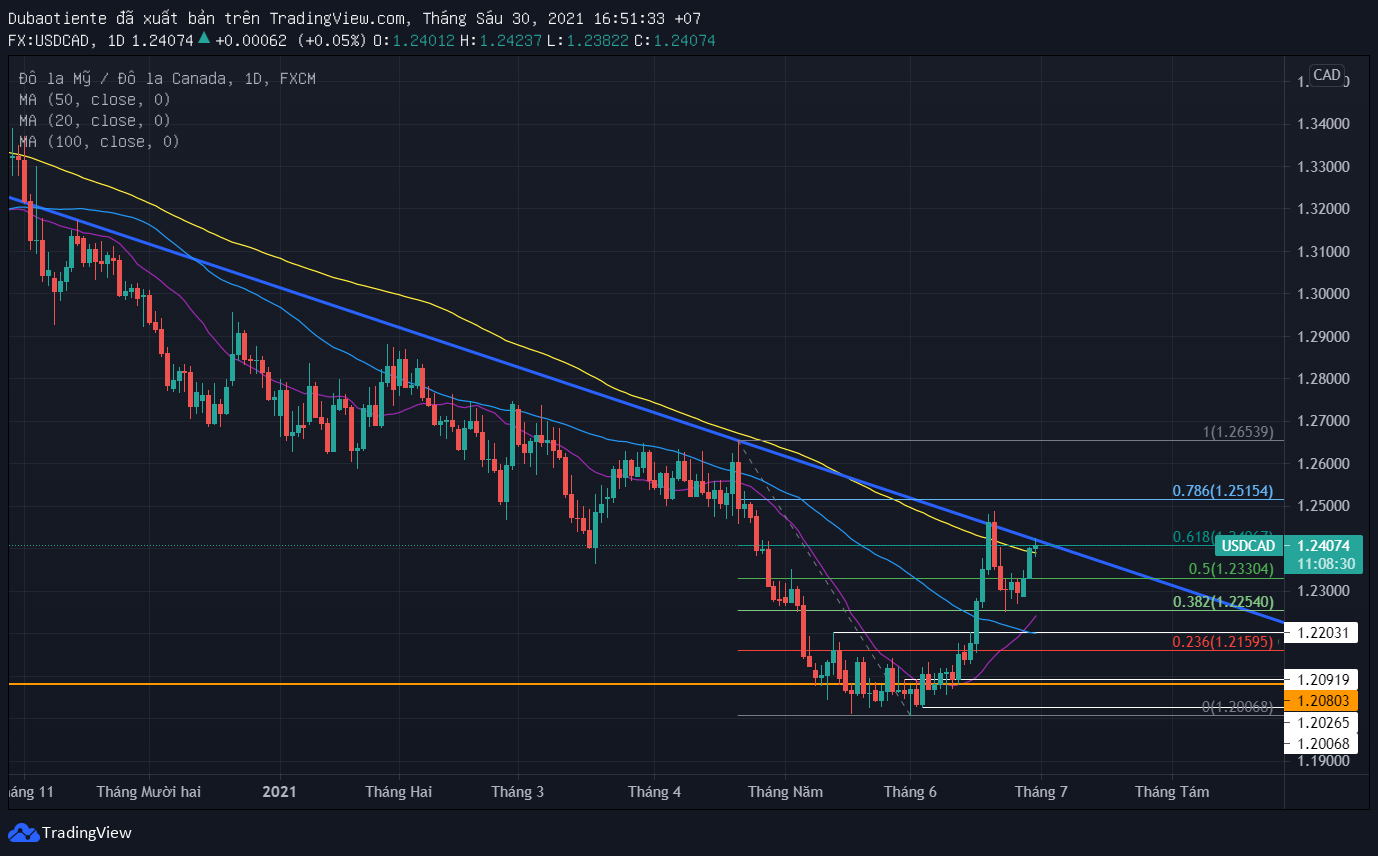Click the Fibonacci 0.382(1.22540) level label
Viewport: 1378px width, 856px height.
pyautogui.click(x=1223, y=602)
